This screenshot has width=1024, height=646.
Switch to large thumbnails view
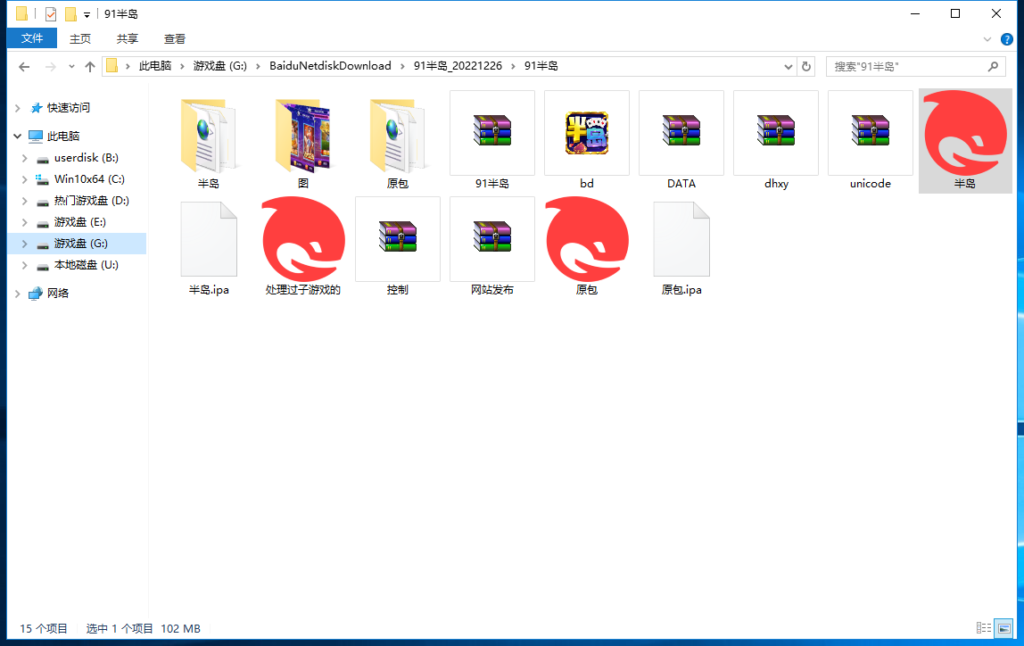coord(1002,628)
